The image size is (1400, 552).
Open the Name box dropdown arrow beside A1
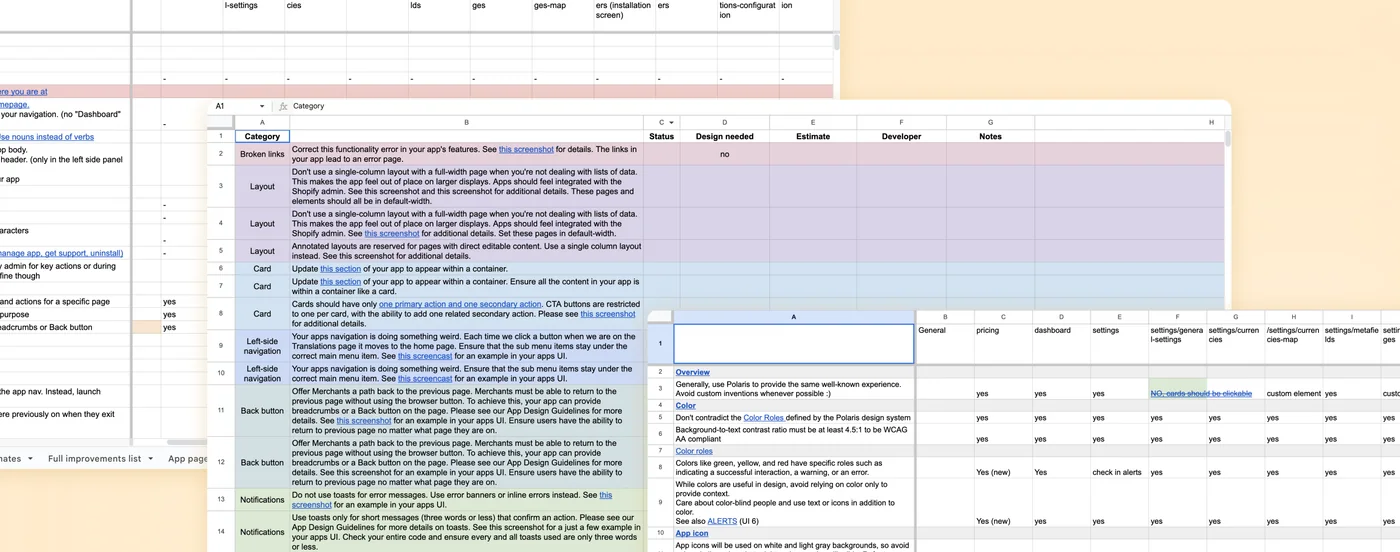(x=262, y=106)
